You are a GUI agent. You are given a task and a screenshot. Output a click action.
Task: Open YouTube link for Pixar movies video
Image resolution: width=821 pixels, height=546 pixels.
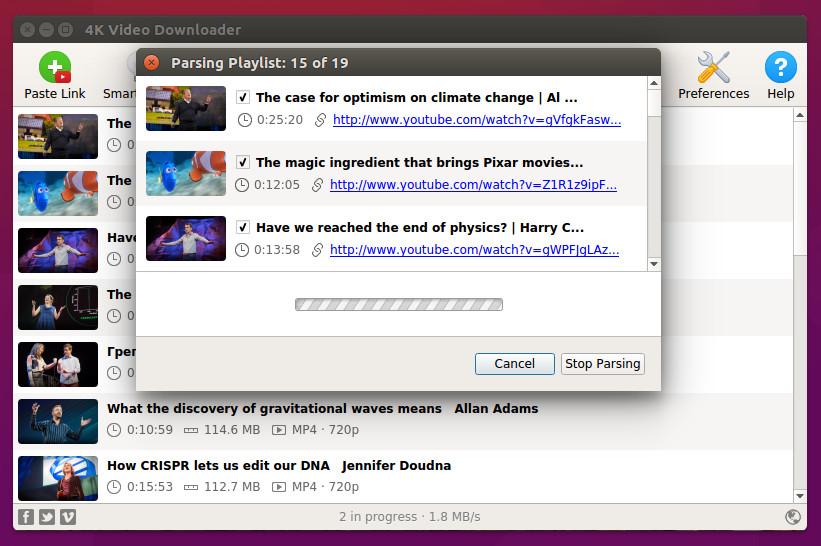click(x=473, y=185)
